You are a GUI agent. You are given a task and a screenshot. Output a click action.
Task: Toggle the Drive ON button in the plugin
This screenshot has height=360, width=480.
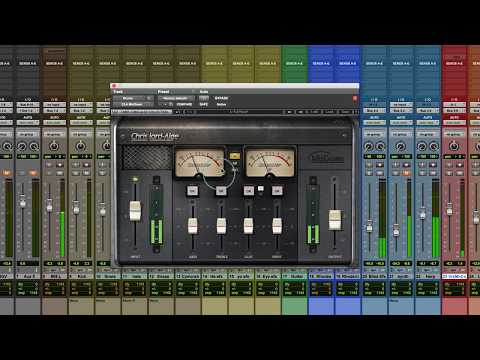point(277,190)
